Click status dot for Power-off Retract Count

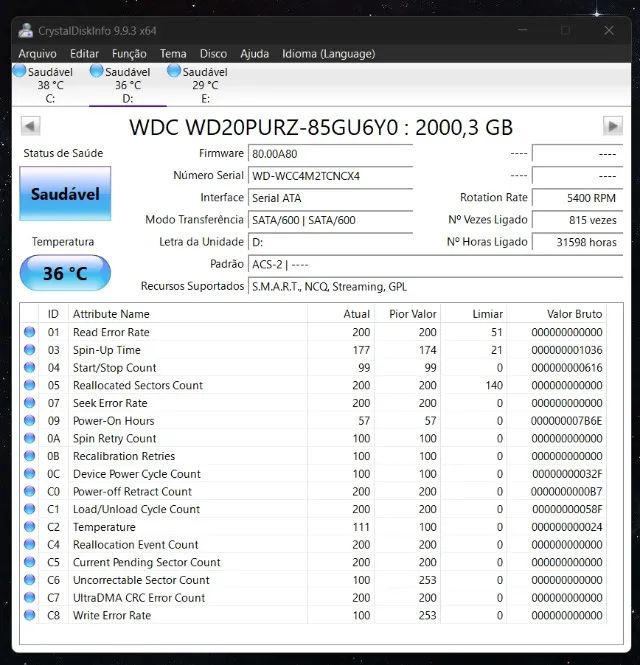[x=29, y=491]
